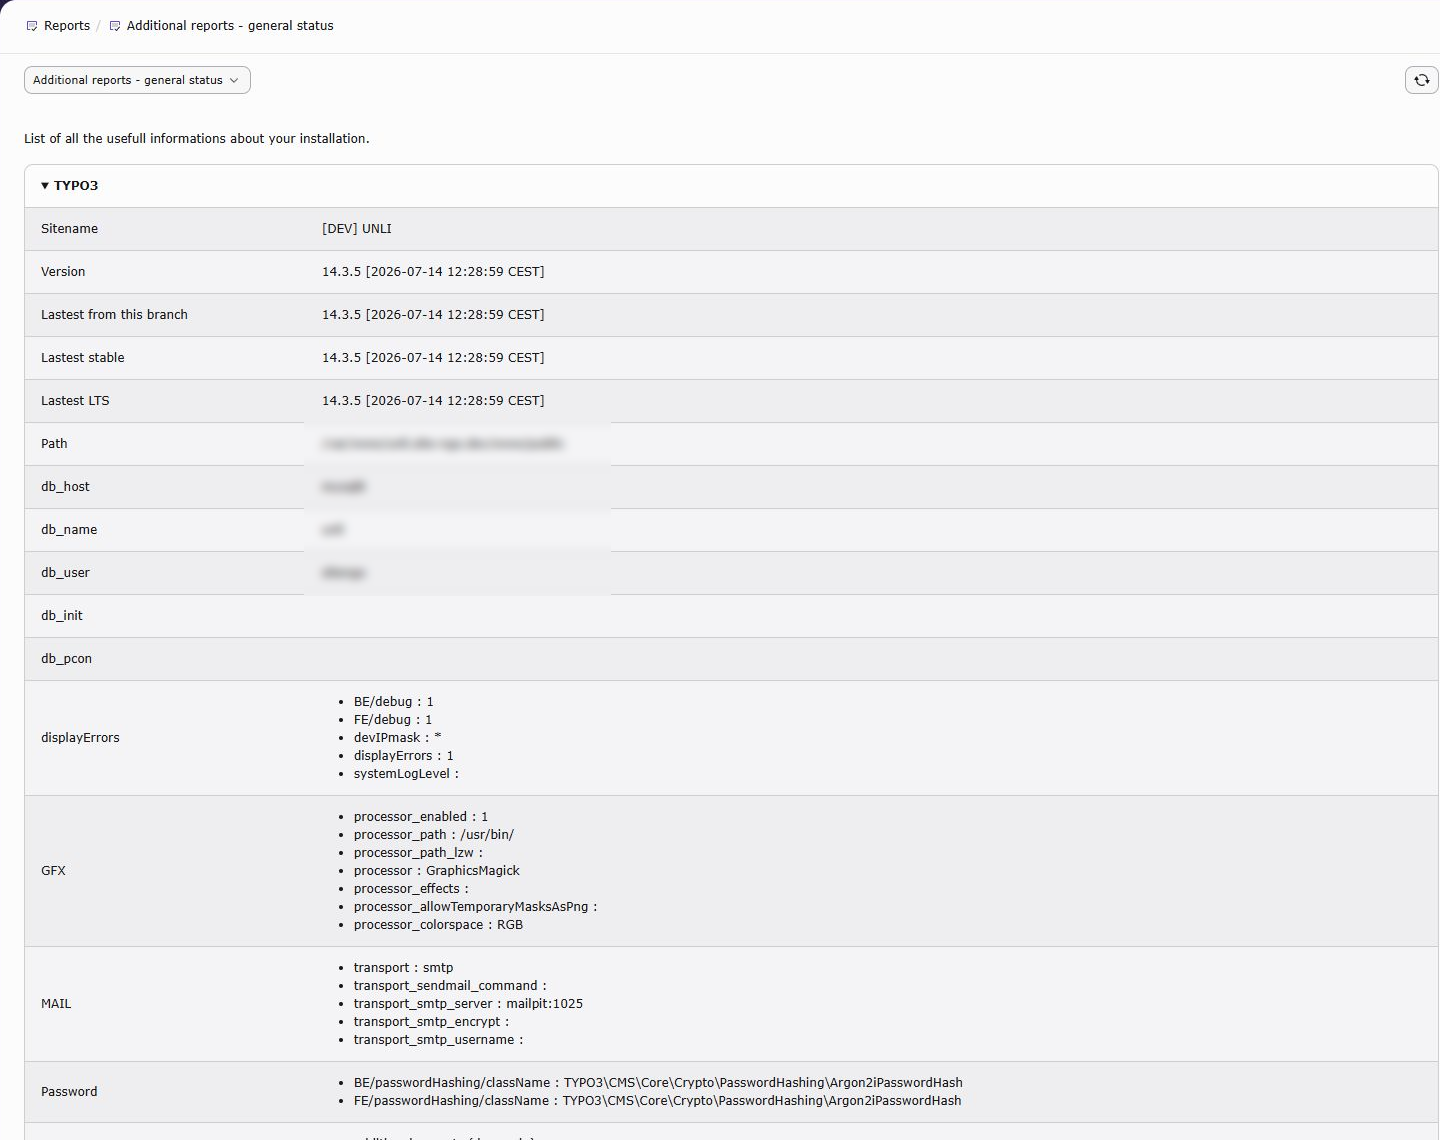1440x1140 pixels.
Task: Click the 'Sitename' row label
Action: coord(70,229)
